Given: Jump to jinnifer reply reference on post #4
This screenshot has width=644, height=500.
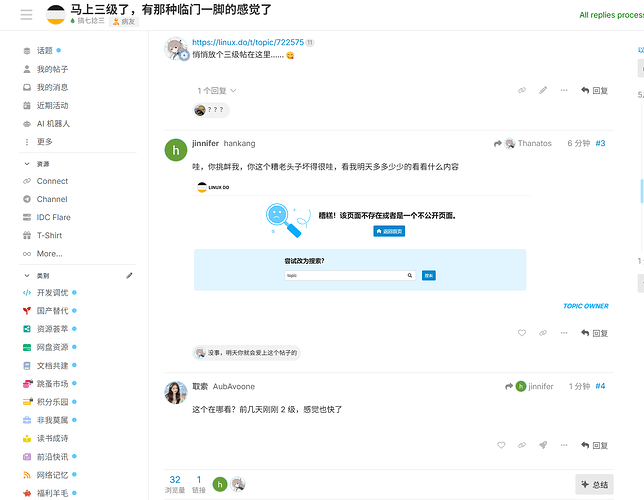Looking at the screenshot, I should point(529,386).
